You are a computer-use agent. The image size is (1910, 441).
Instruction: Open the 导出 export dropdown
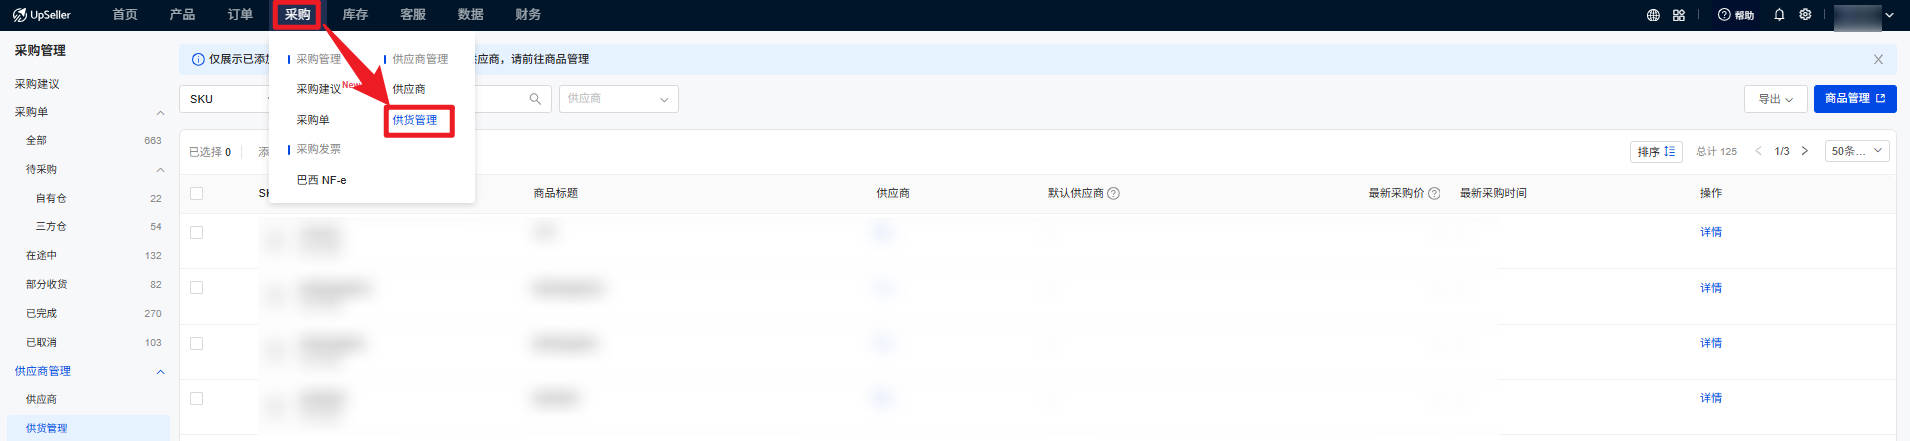1775,99
